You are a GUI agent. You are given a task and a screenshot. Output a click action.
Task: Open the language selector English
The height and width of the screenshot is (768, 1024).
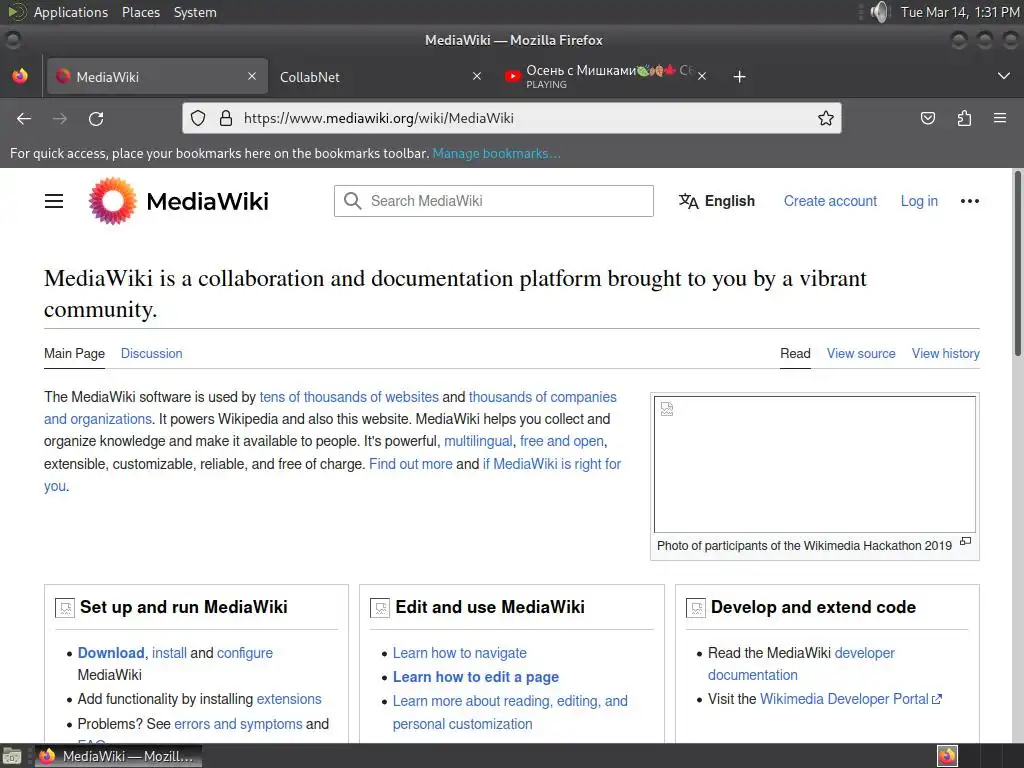click(x=716, y=201)
